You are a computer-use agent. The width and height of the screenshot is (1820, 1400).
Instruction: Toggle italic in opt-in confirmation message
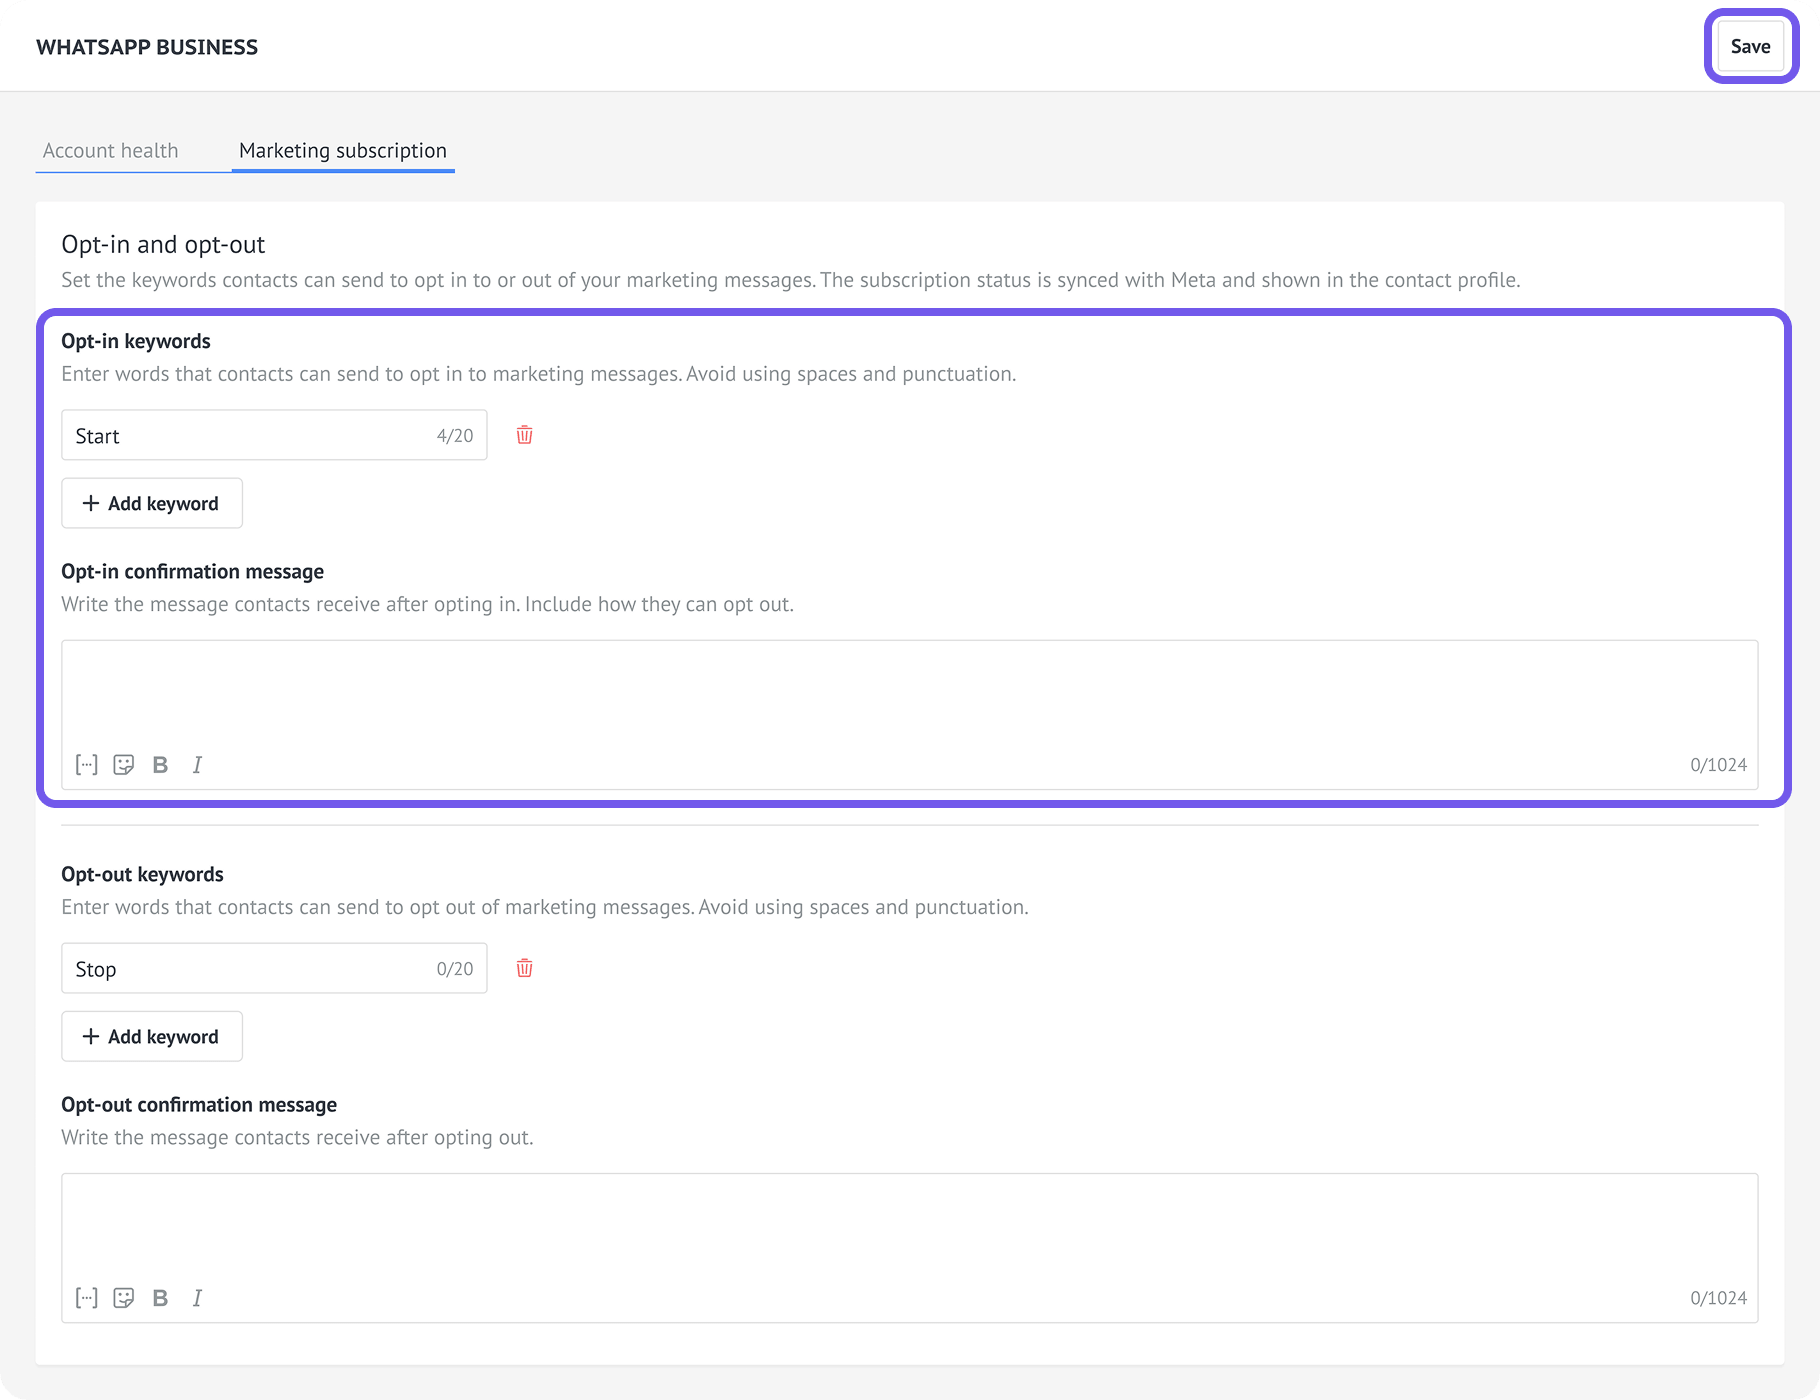(197, 765)
